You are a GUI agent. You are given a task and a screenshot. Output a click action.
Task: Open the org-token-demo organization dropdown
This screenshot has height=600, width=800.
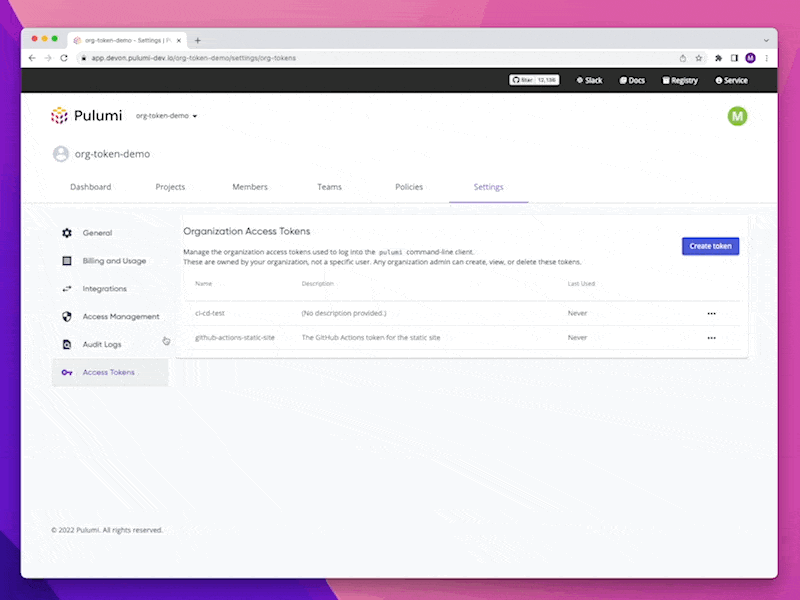(x=166, y=116)
